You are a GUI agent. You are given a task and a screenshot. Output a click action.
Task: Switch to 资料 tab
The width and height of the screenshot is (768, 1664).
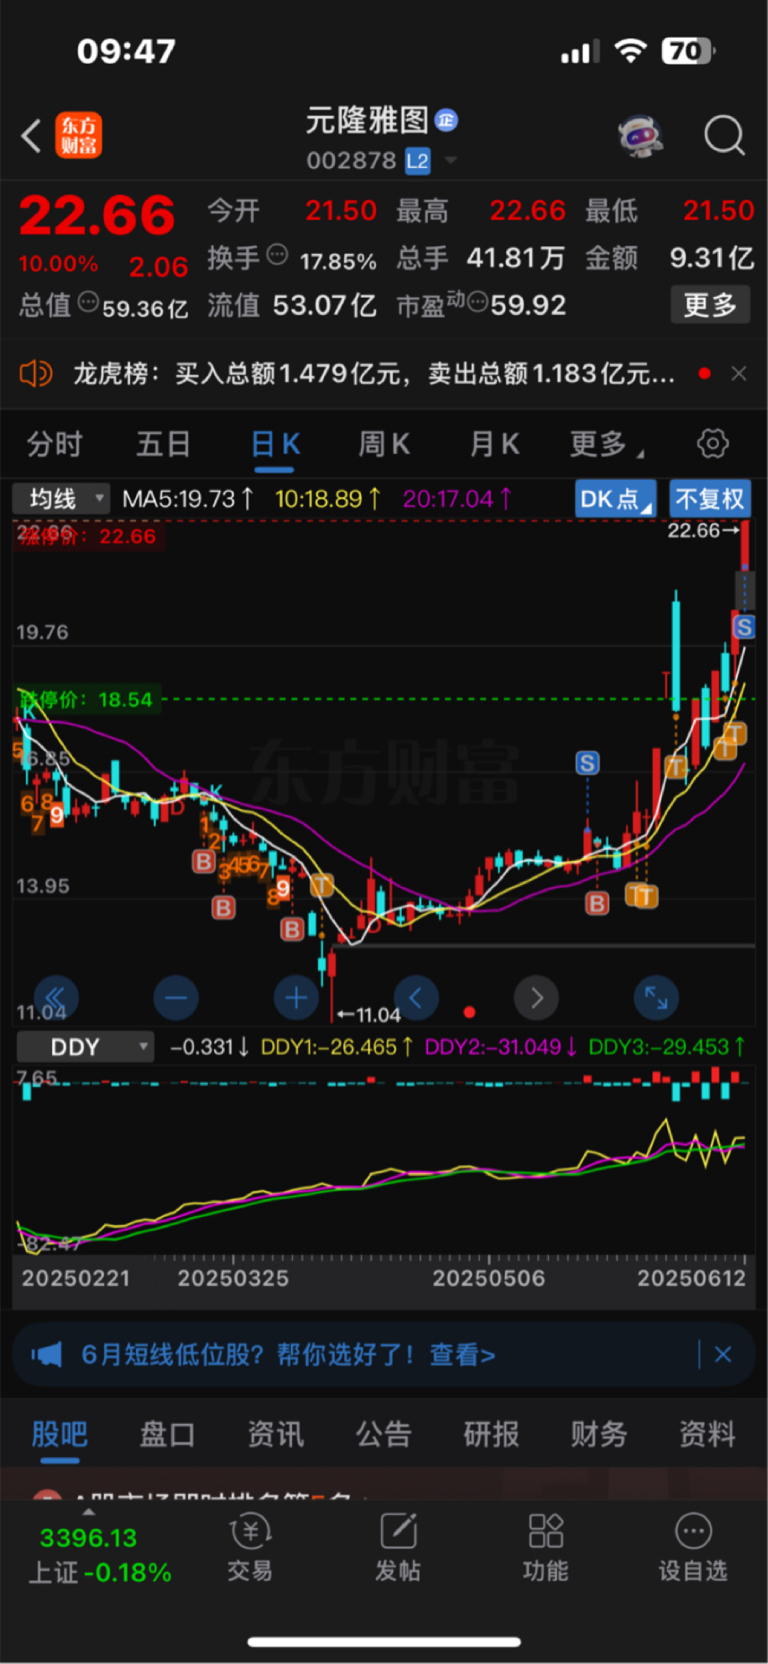click(707, 1435)
